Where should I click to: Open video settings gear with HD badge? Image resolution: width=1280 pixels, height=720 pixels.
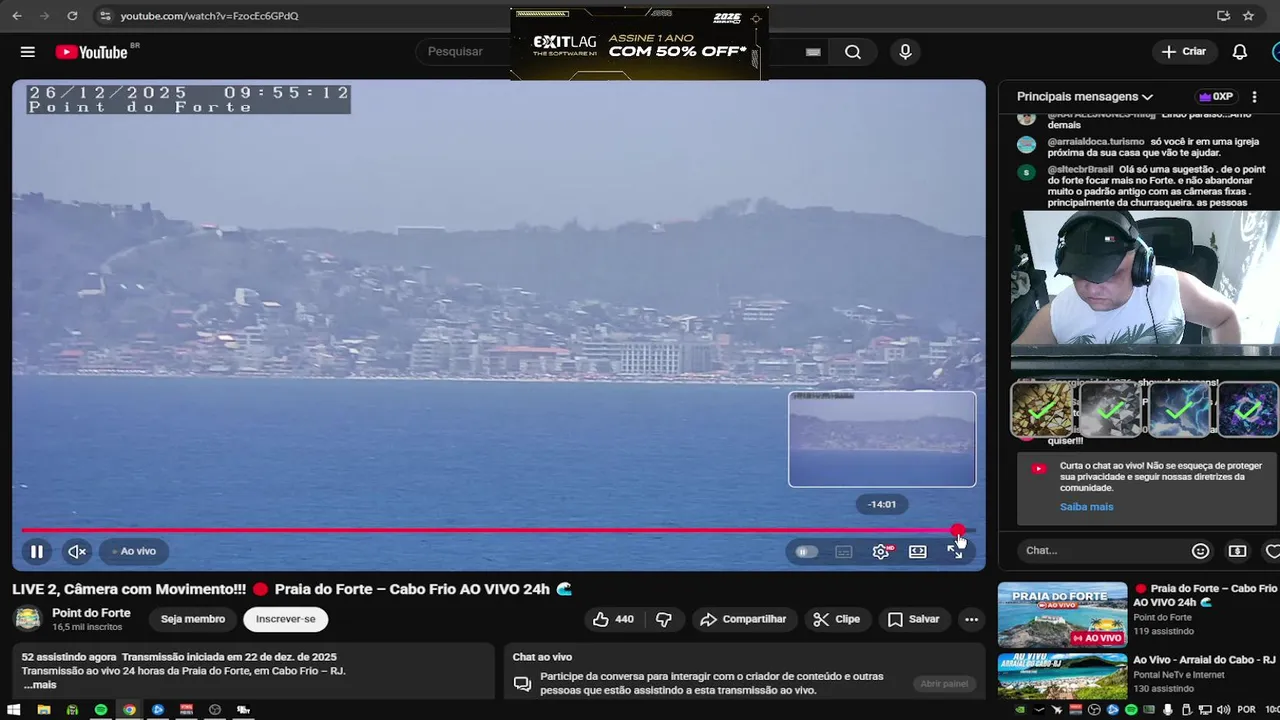point(881,551)
